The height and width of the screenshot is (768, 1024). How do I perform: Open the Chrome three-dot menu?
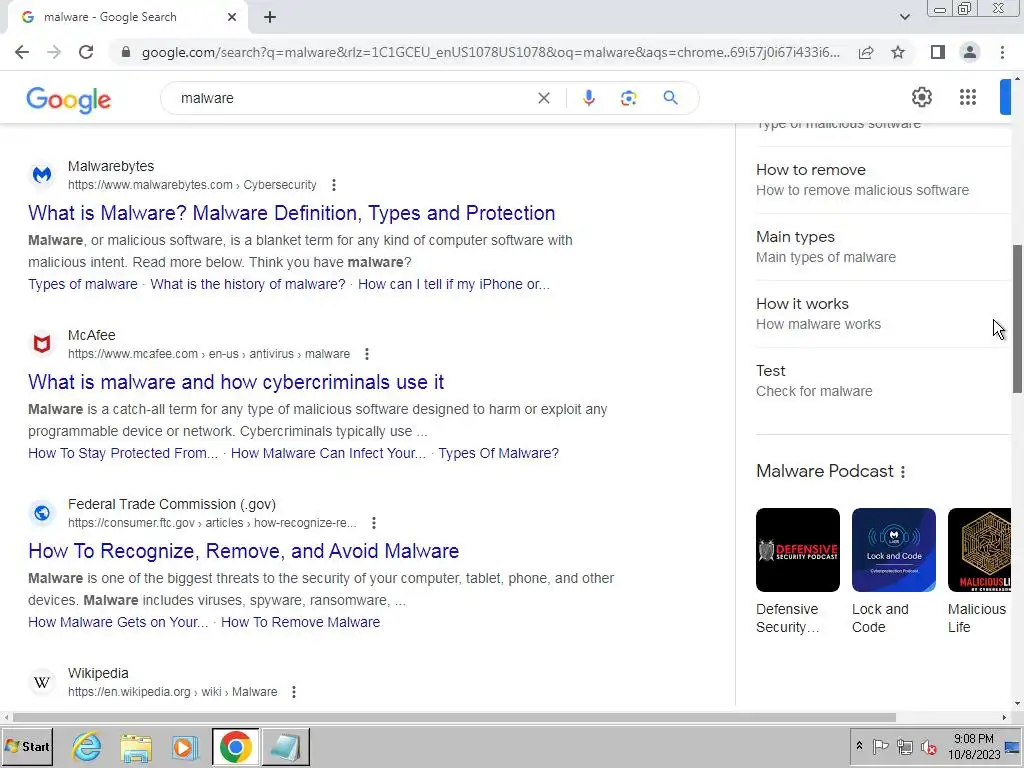point(1002,52)
